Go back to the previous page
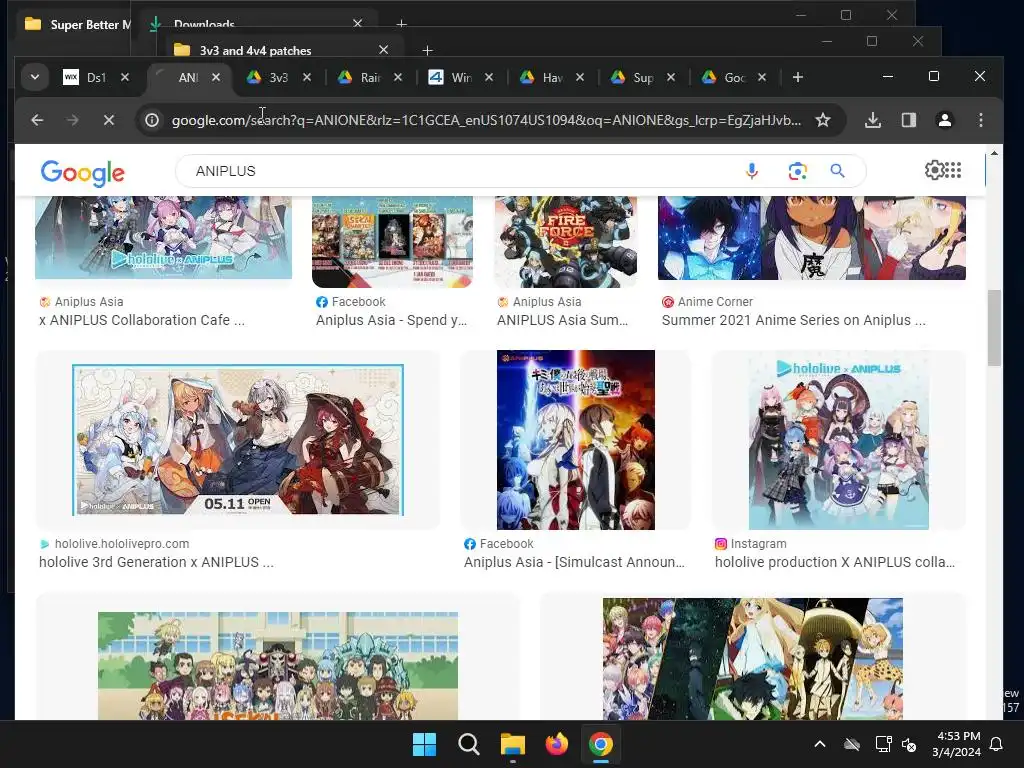The height and width of the screenshot is (768, 1024). click(37, 120)
